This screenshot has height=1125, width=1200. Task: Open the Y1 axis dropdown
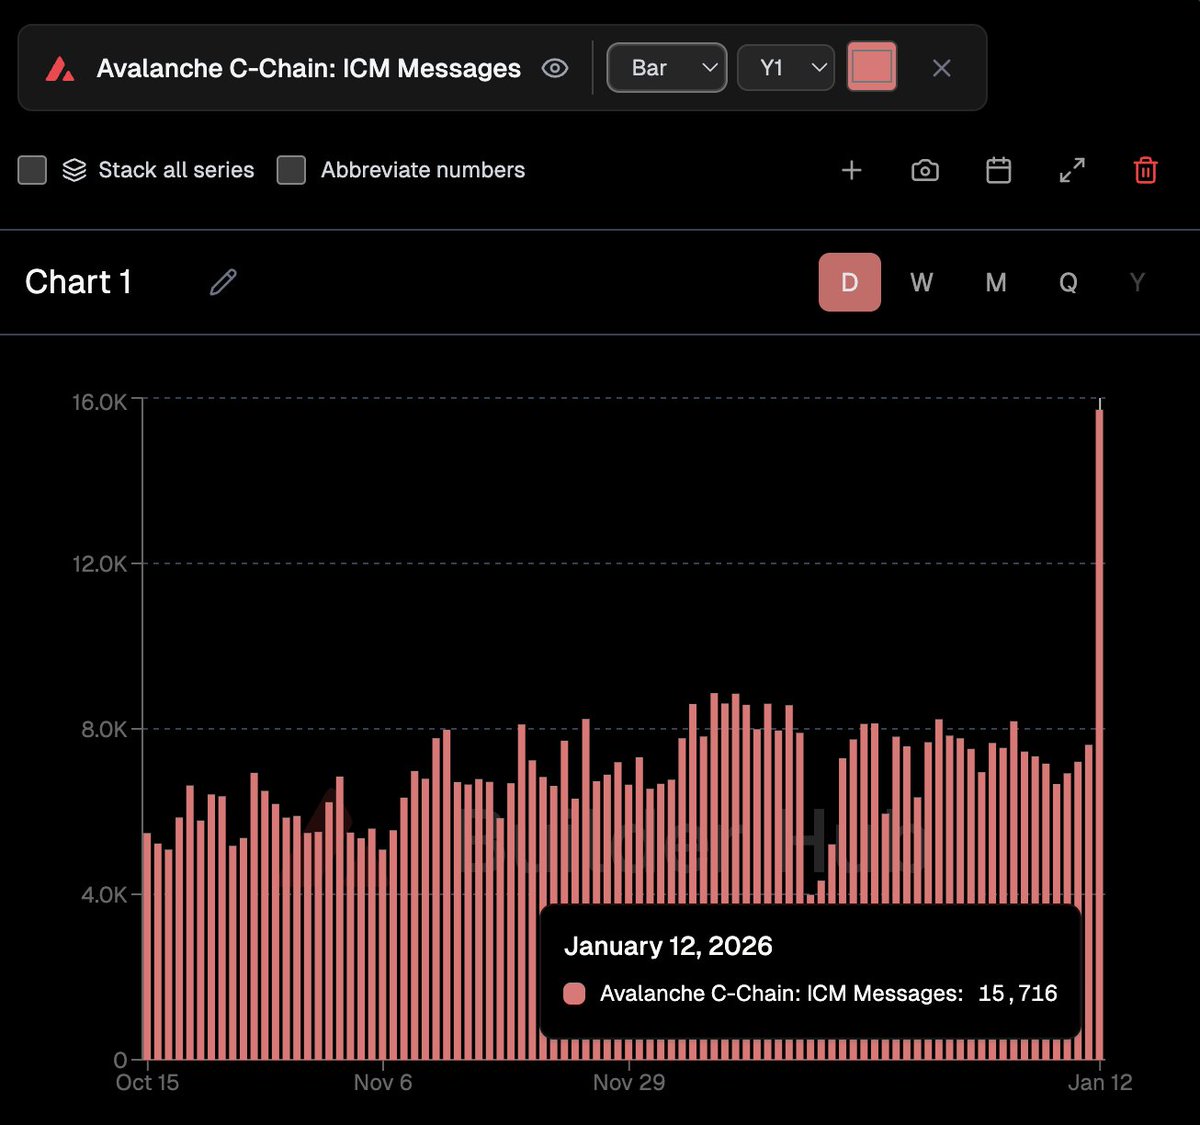[786, 68]
